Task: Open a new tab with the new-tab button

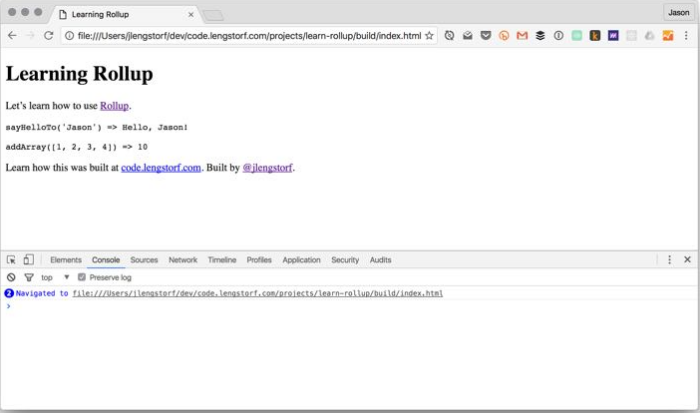Action: 213,16
